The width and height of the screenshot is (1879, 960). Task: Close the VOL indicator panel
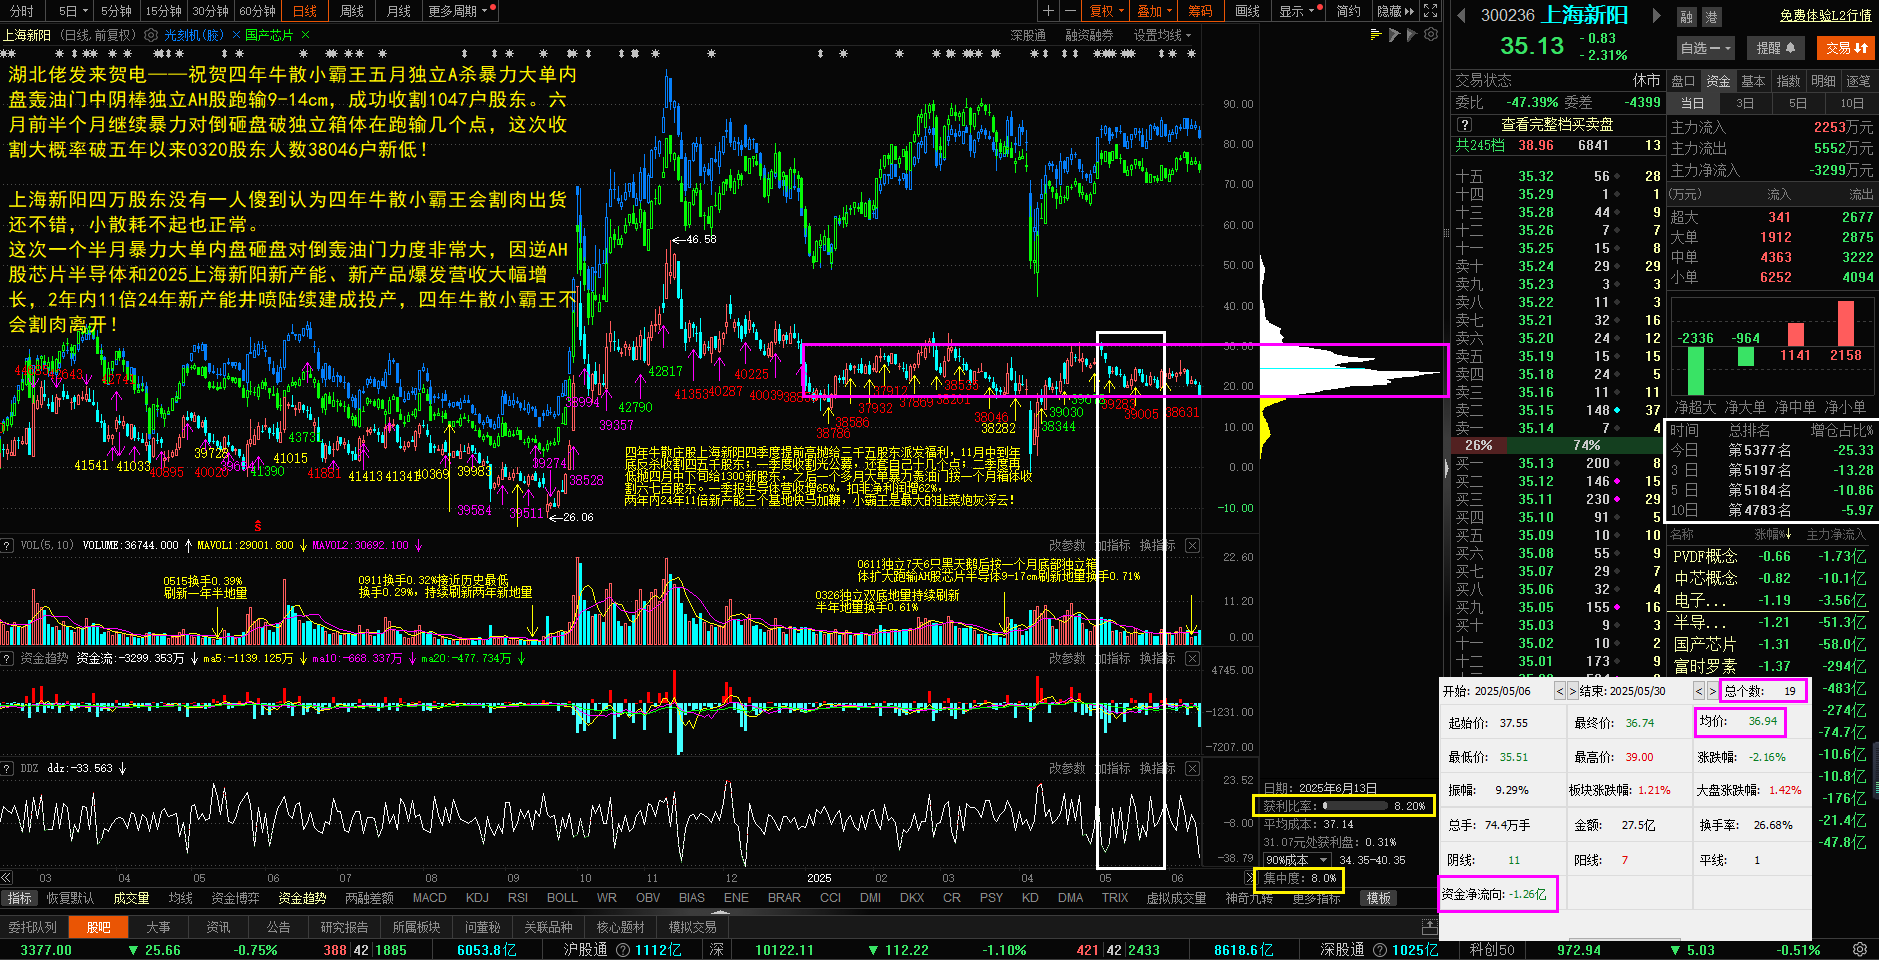tap(1192, 545)
